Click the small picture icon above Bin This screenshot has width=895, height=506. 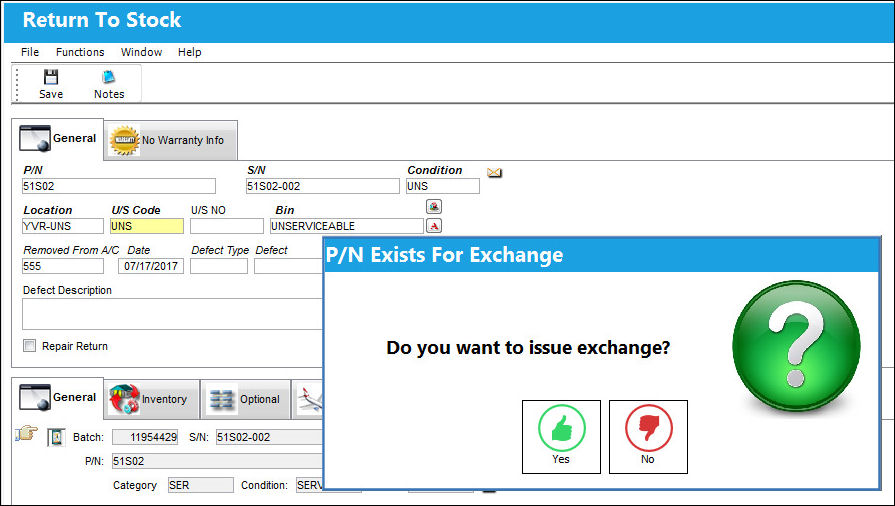[434, 207]
